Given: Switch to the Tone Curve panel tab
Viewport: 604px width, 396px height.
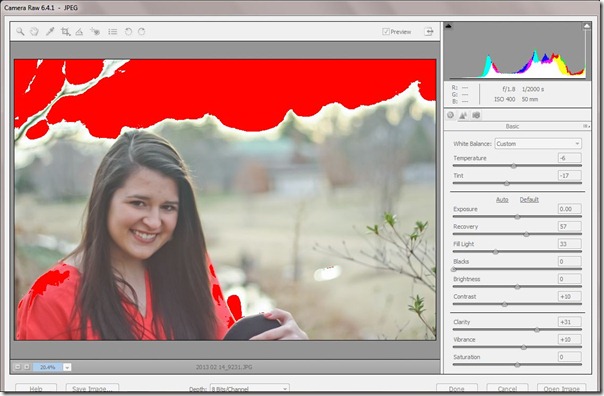Looking at the screenshot, I should (463, 115).
